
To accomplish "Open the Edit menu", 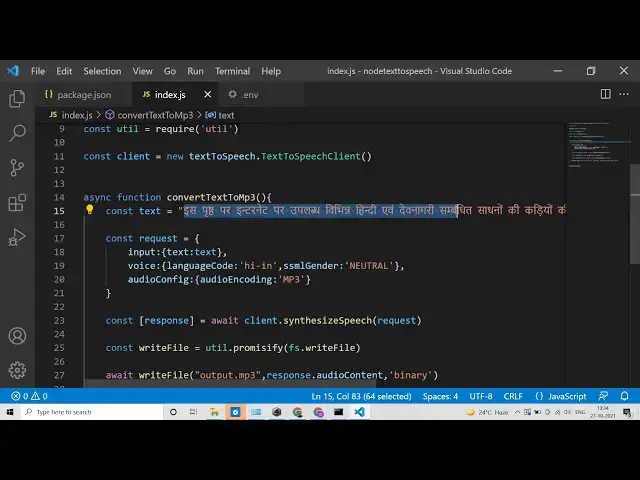I will pyautogui.click(x=64, y=71).
